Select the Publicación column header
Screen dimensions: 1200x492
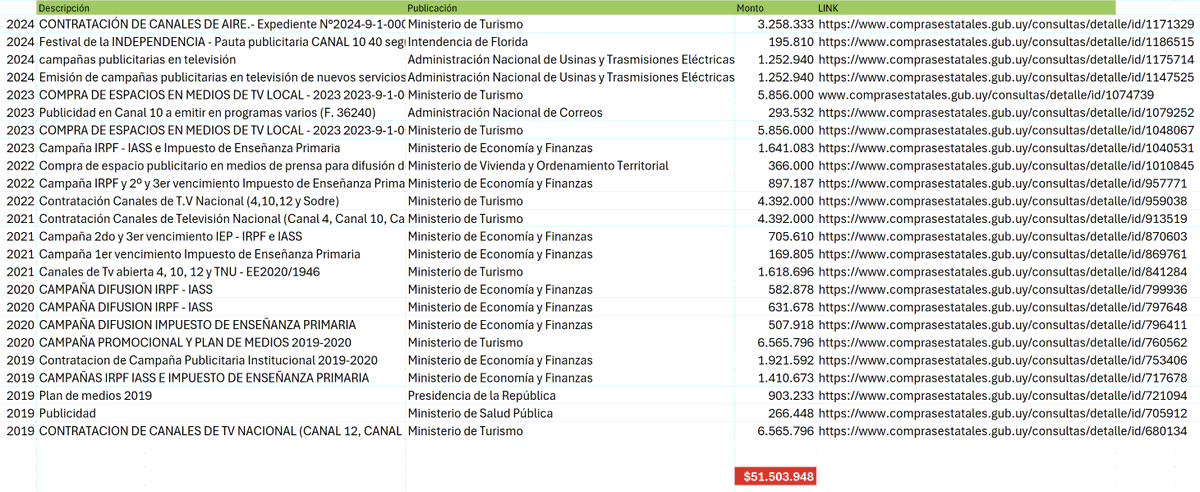click(x=570, y=7)
